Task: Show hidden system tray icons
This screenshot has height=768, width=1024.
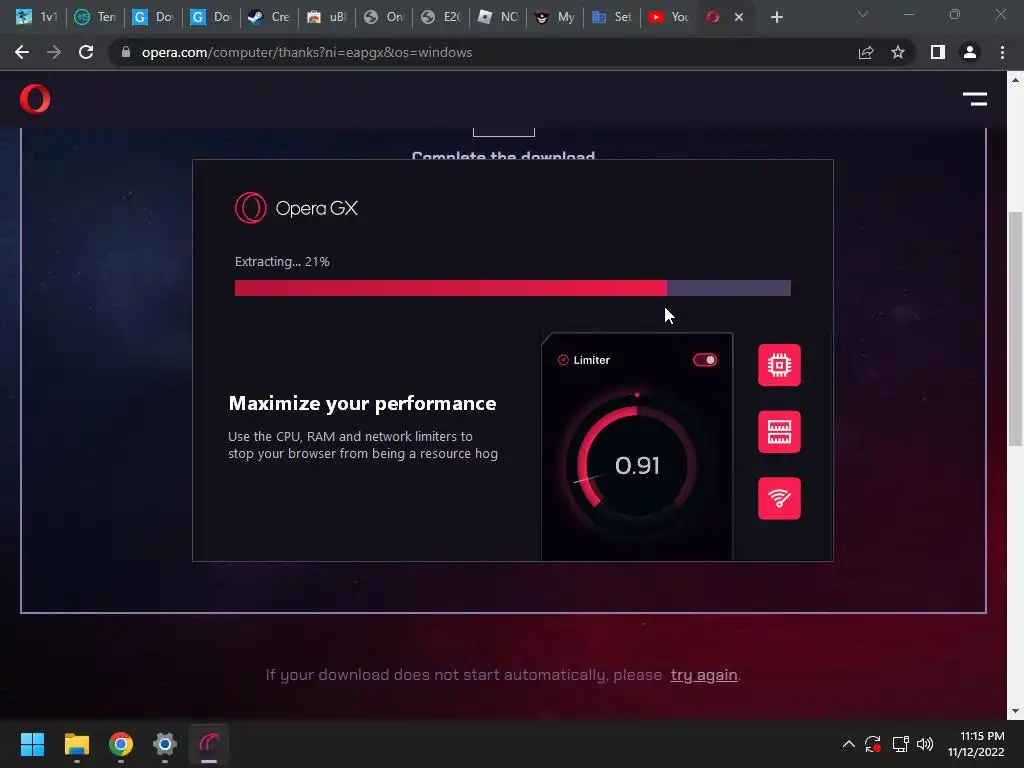Action: pos(848,744)
